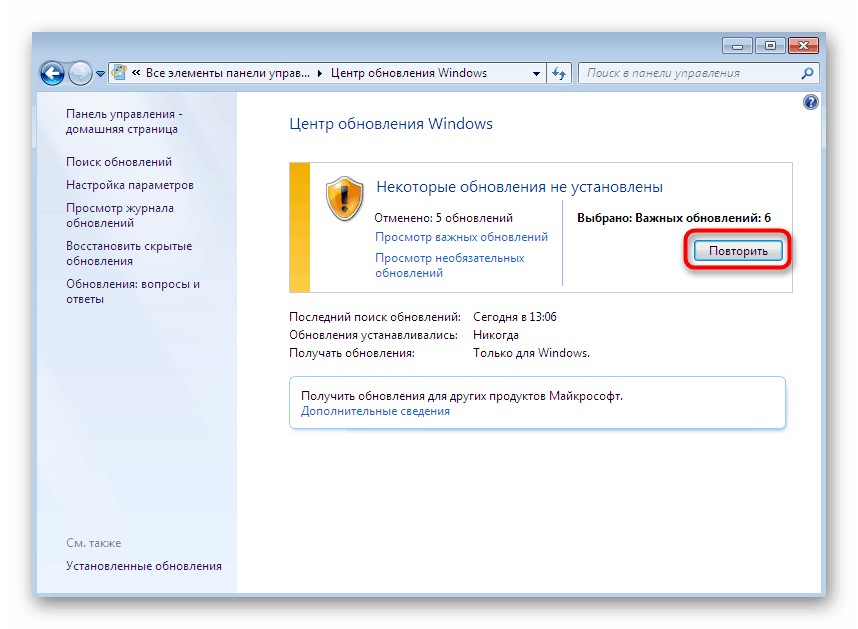858x629 pixels.
Task: Click the page title Центр обновления Windows
Action: [391, 124]
